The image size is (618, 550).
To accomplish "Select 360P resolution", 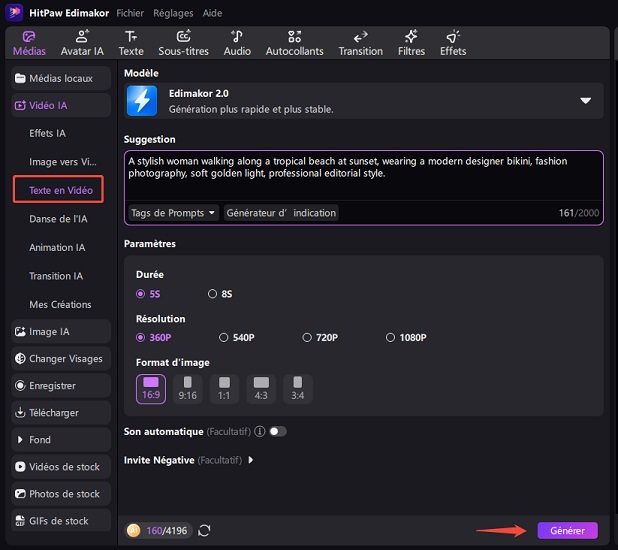I will click(x=154, y=338).
